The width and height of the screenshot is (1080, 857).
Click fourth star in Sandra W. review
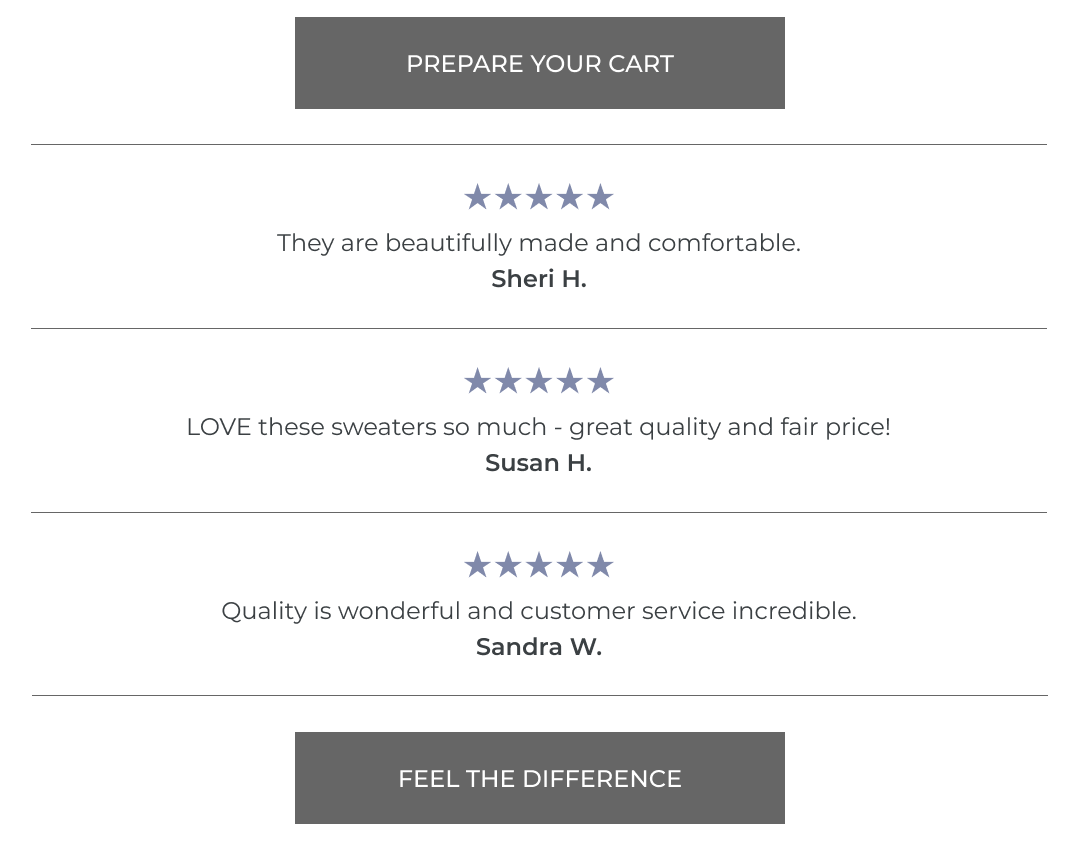tap(570, 565)
